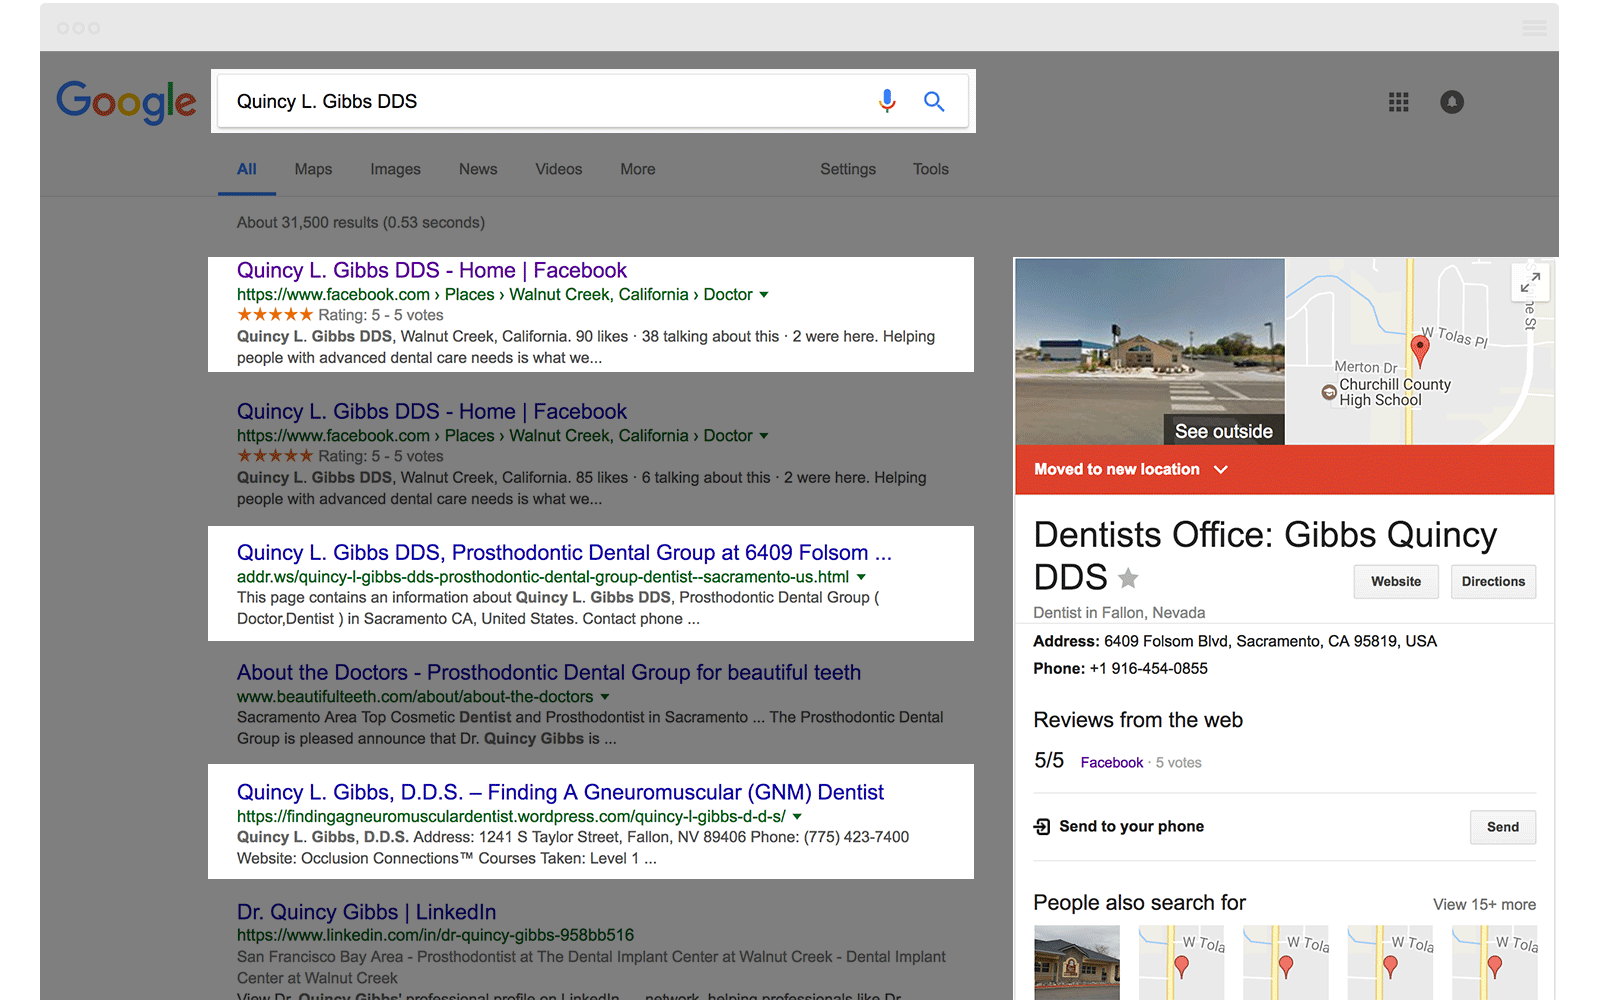1600x1000 pixels.
Task: Click the Send button for Send to your phone
Action: (x=1502, y=827)
